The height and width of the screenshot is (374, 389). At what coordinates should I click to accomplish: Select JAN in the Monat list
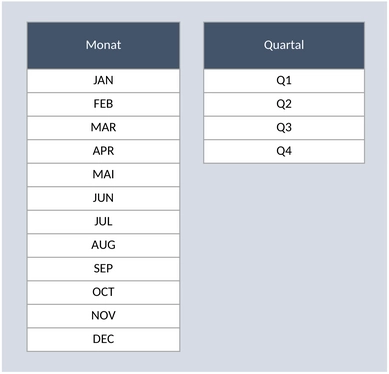pos(103,81)
